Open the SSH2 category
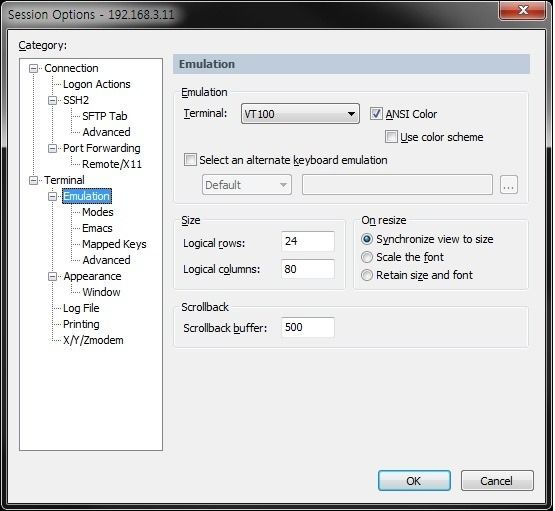 (x=76, y=101)
